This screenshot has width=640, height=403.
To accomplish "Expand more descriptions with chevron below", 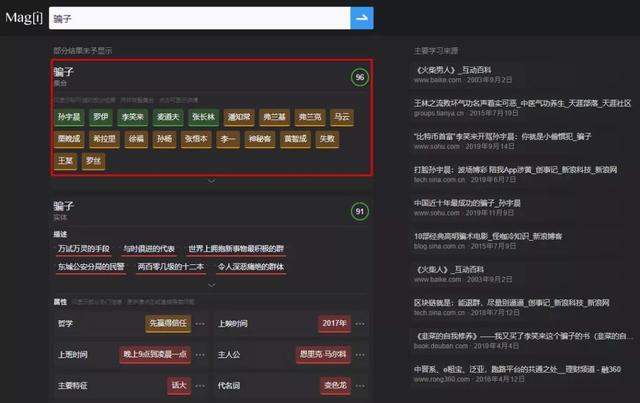I will (211, 285).
